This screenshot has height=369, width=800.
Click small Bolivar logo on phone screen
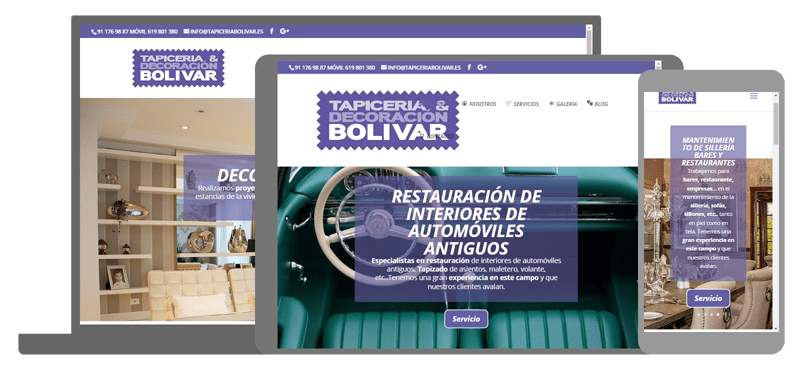[677, 97]
